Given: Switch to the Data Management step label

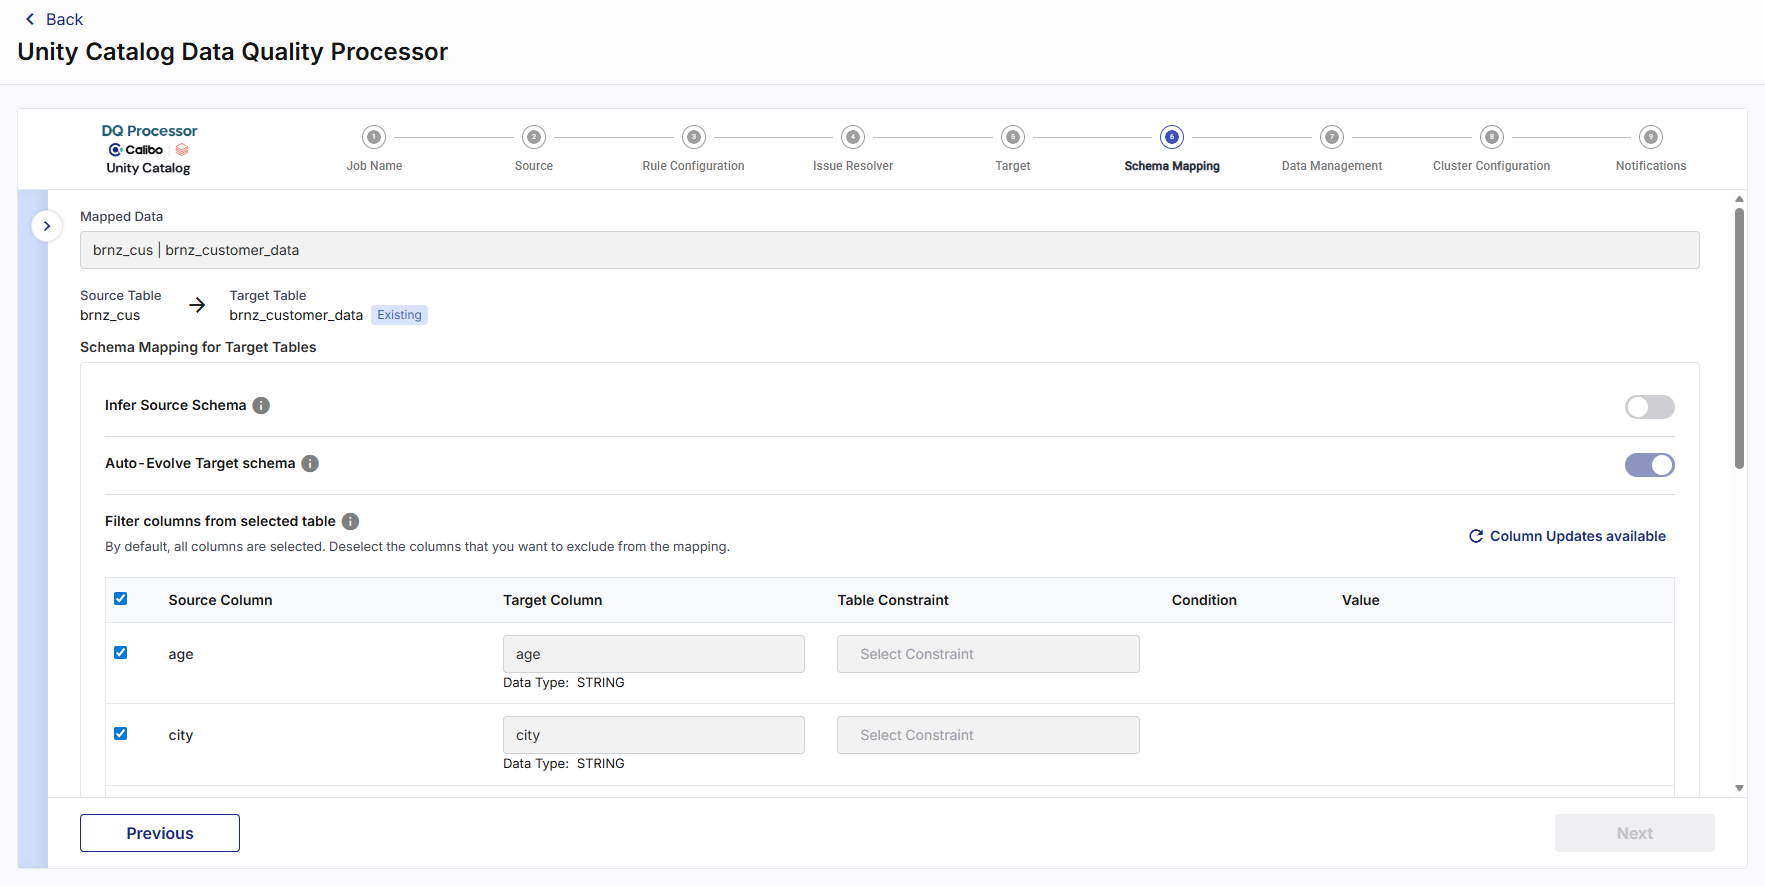Looking at the screenshot, I should click(1332, 166).
